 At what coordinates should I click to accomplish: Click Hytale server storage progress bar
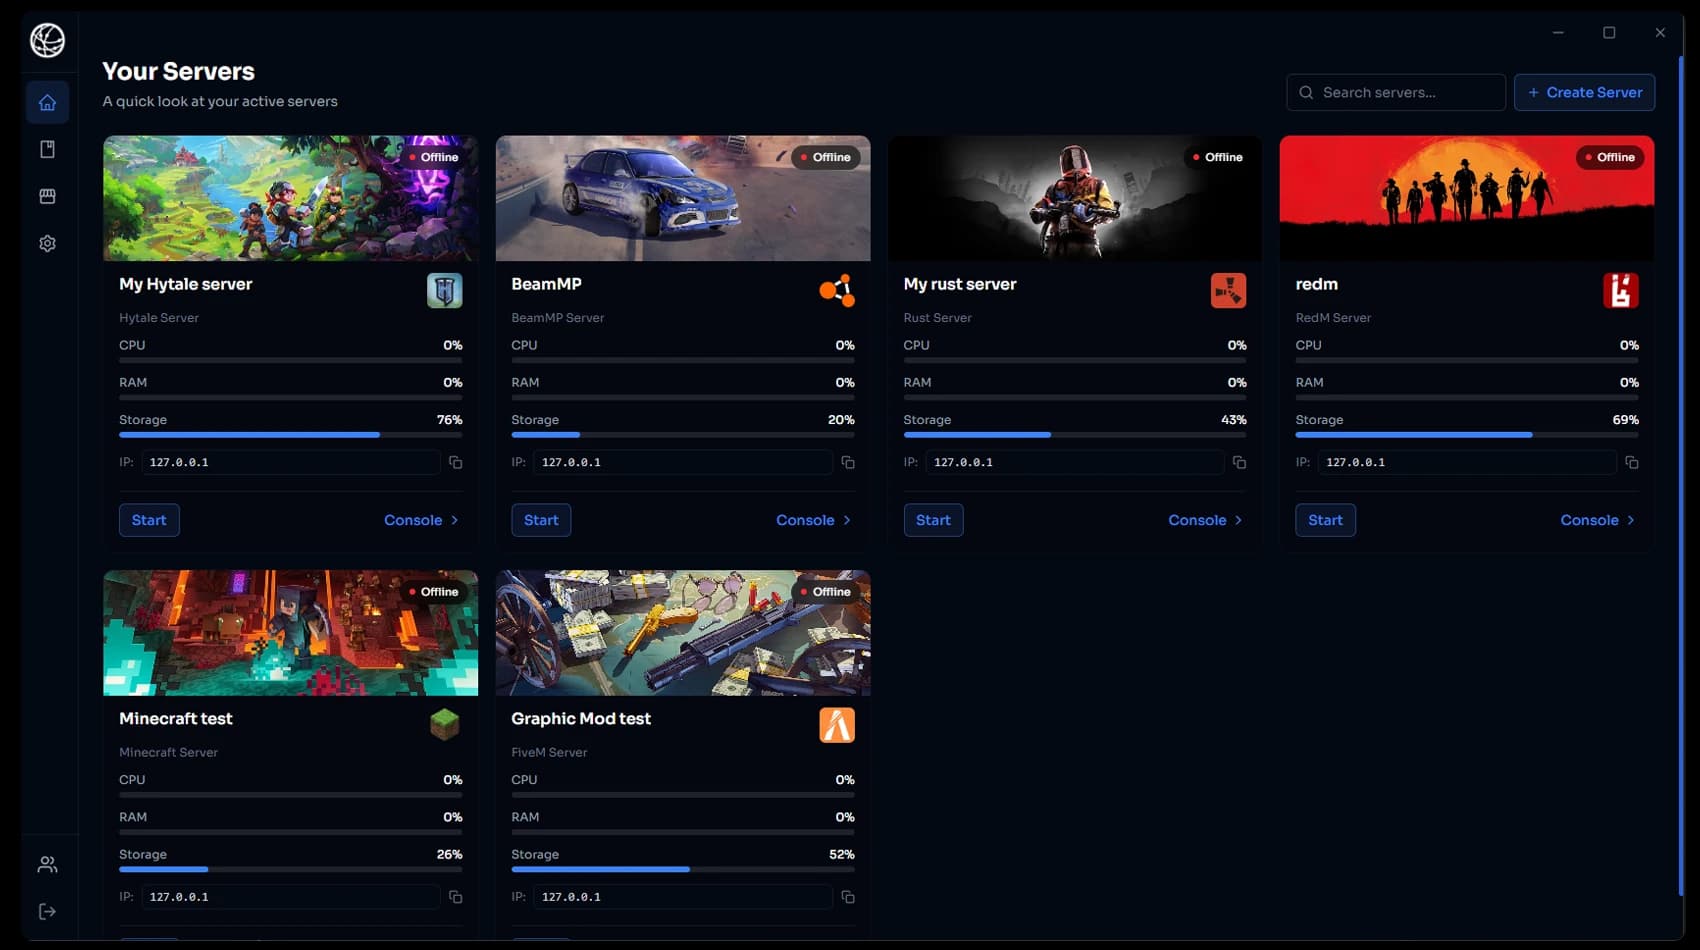[x=290, y=435]
